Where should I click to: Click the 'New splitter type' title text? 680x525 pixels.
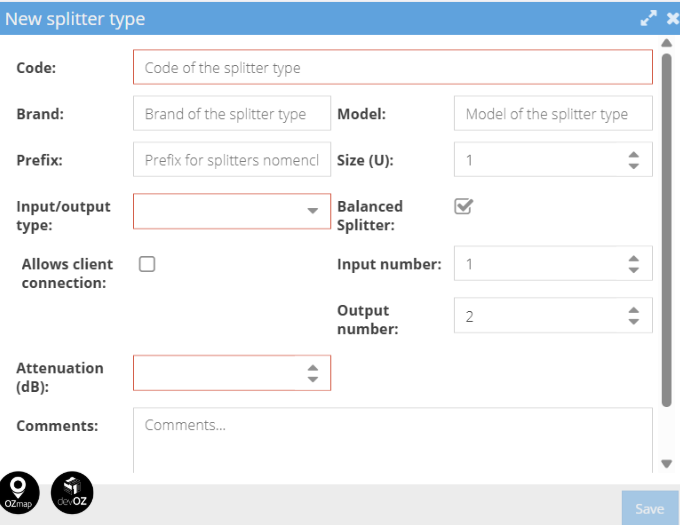(75, 19)
